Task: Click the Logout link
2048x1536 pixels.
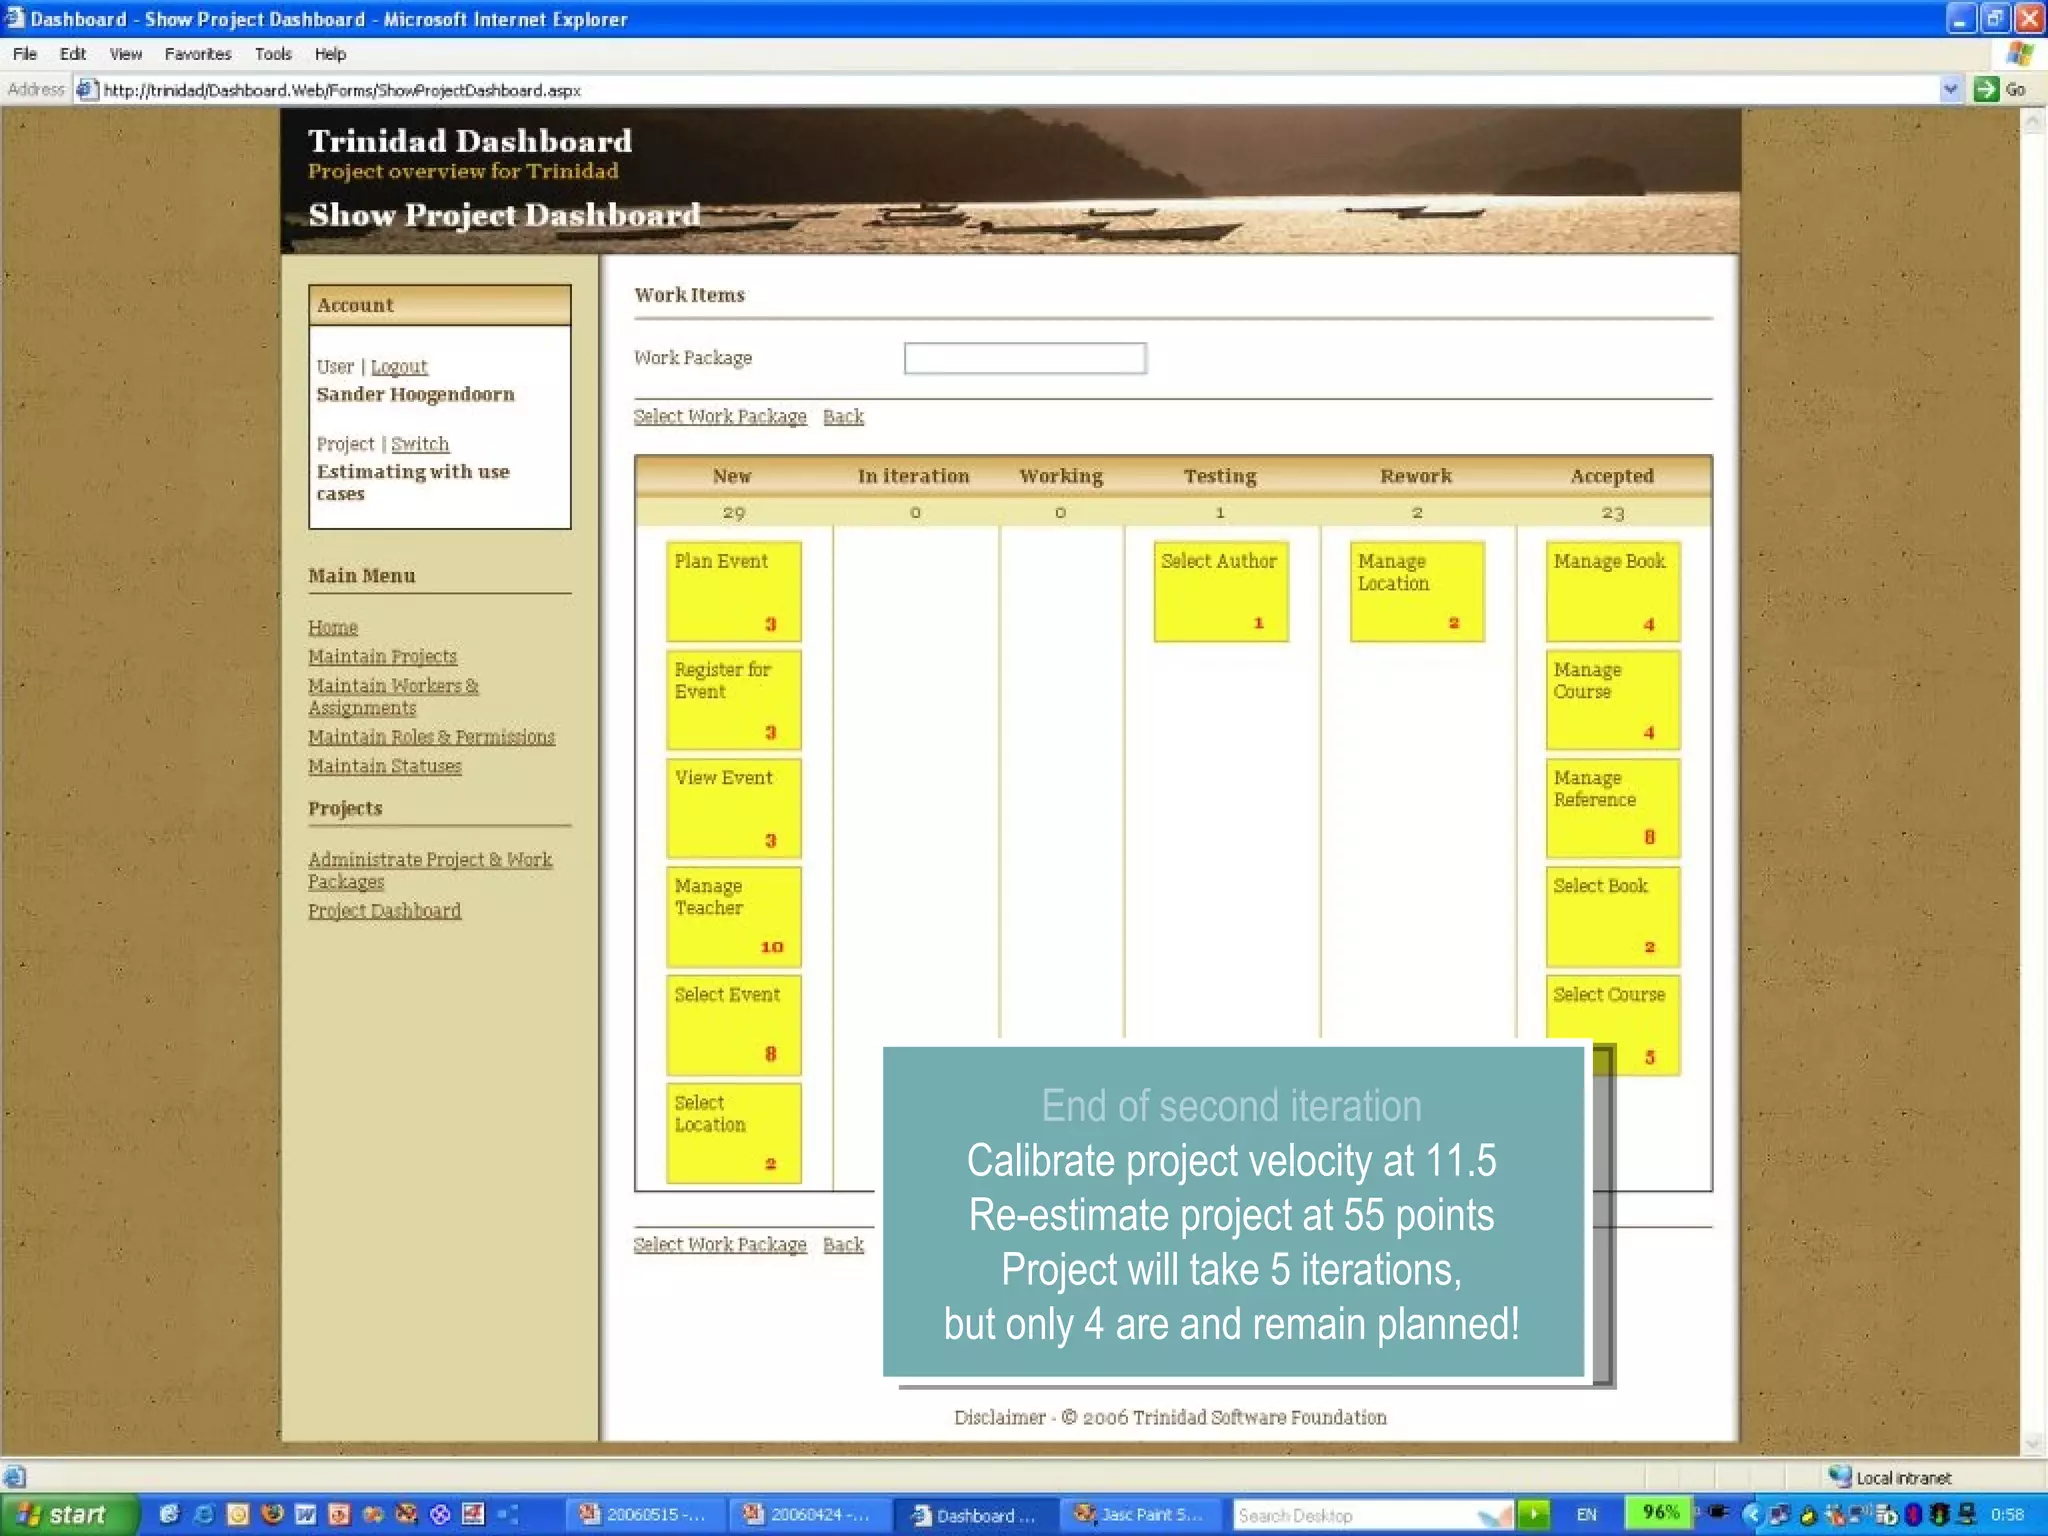Action: coord(398,367)
